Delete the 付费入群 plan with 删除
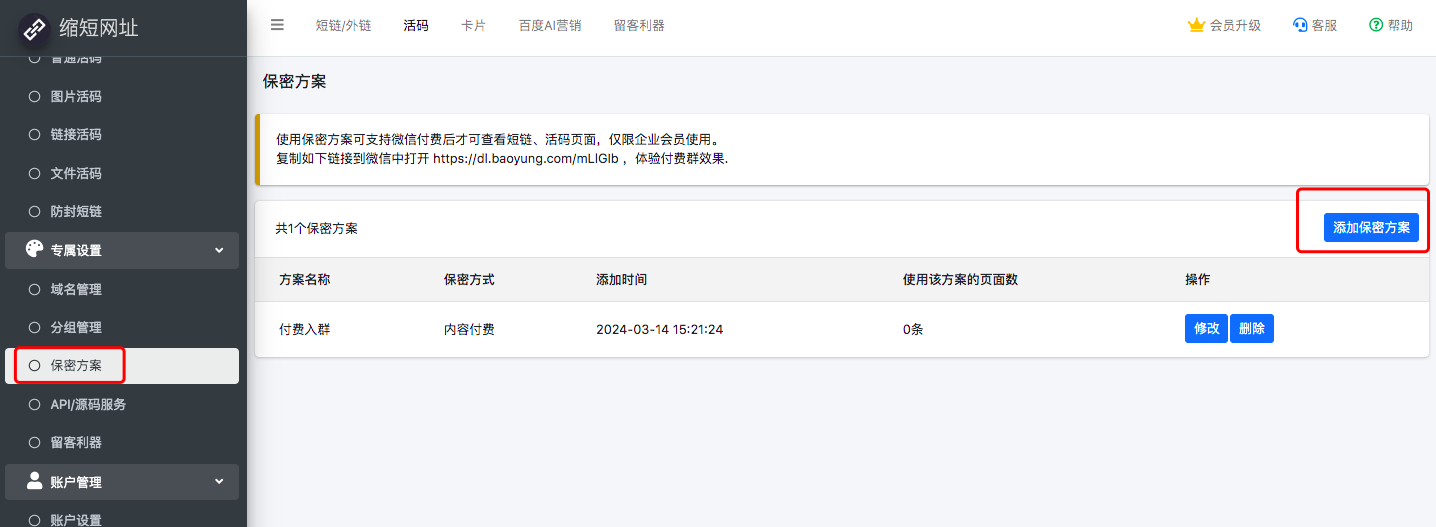 click(1251, 329)
